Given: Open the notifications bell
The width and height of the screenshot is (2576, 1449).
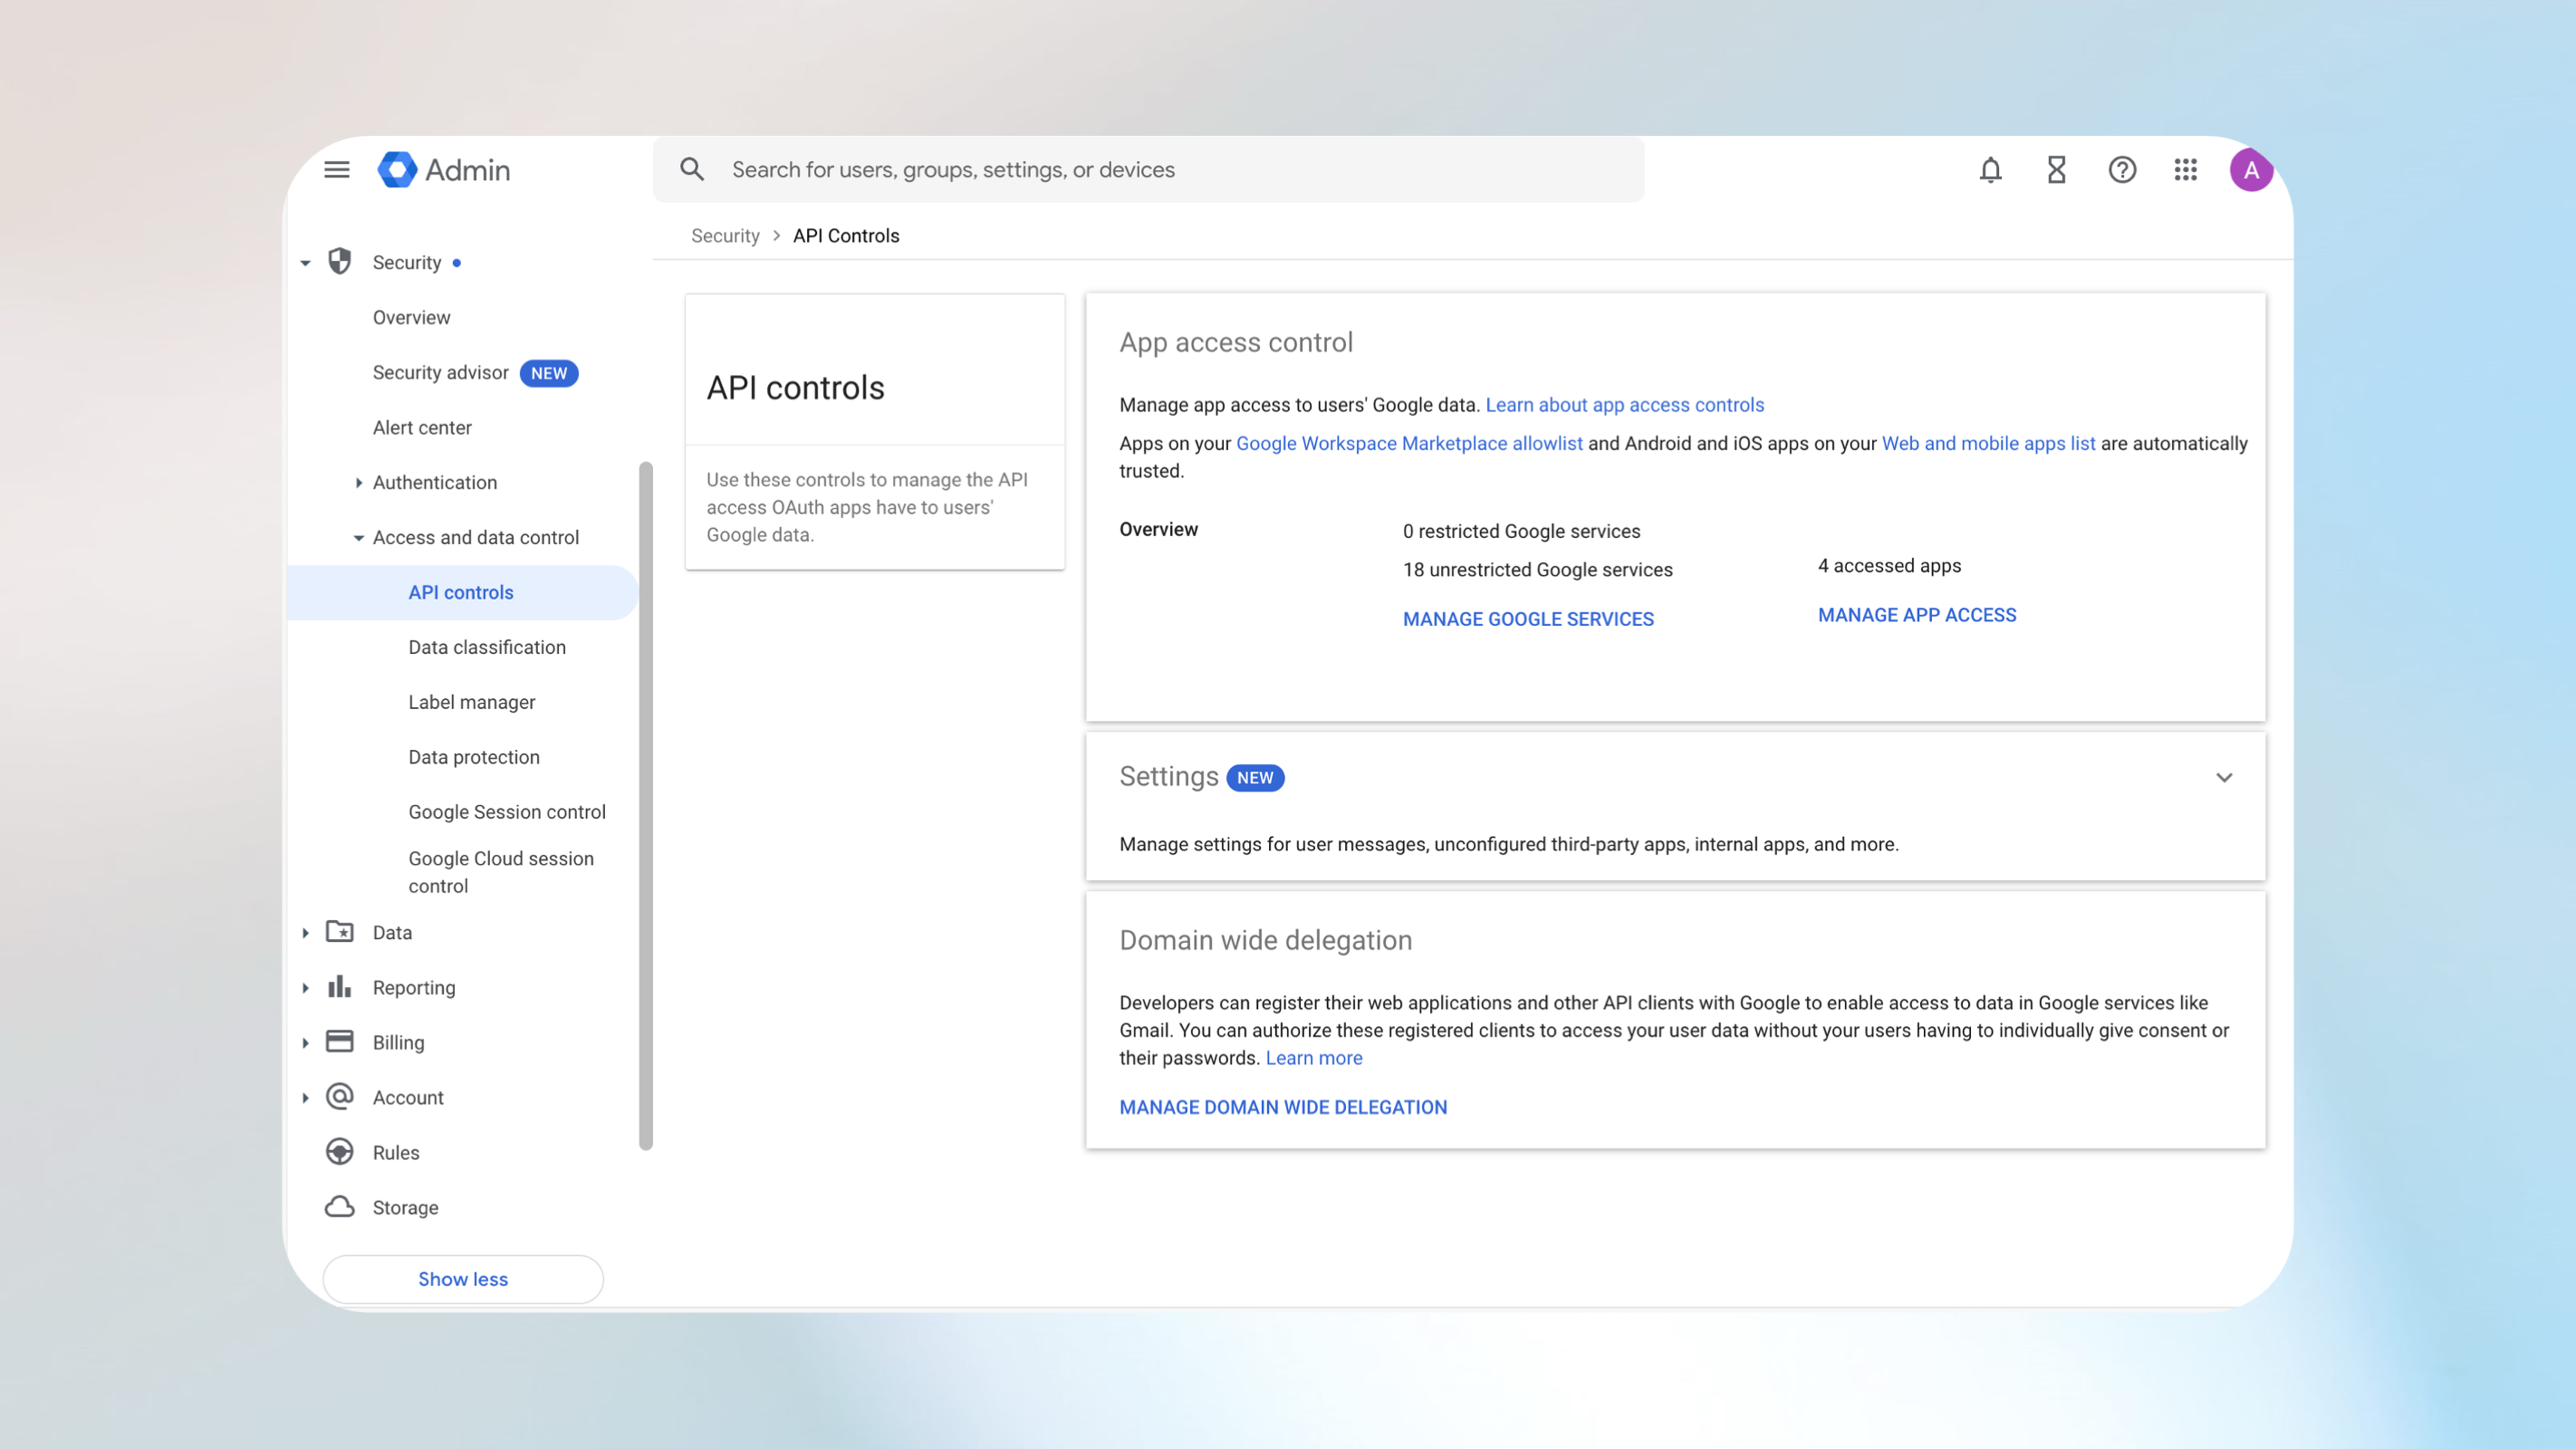Looking at the screenshot, I should 1990,170.
